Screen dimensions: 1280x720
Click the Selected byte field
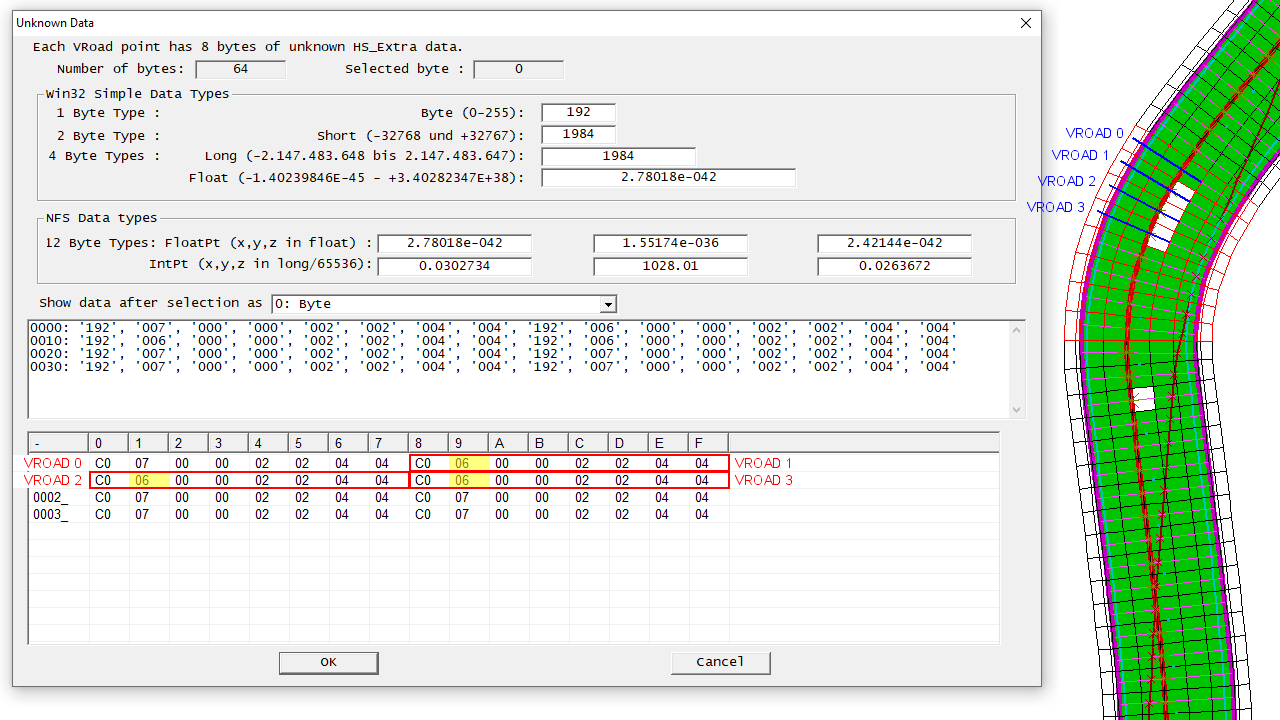[x=518, y=69]
